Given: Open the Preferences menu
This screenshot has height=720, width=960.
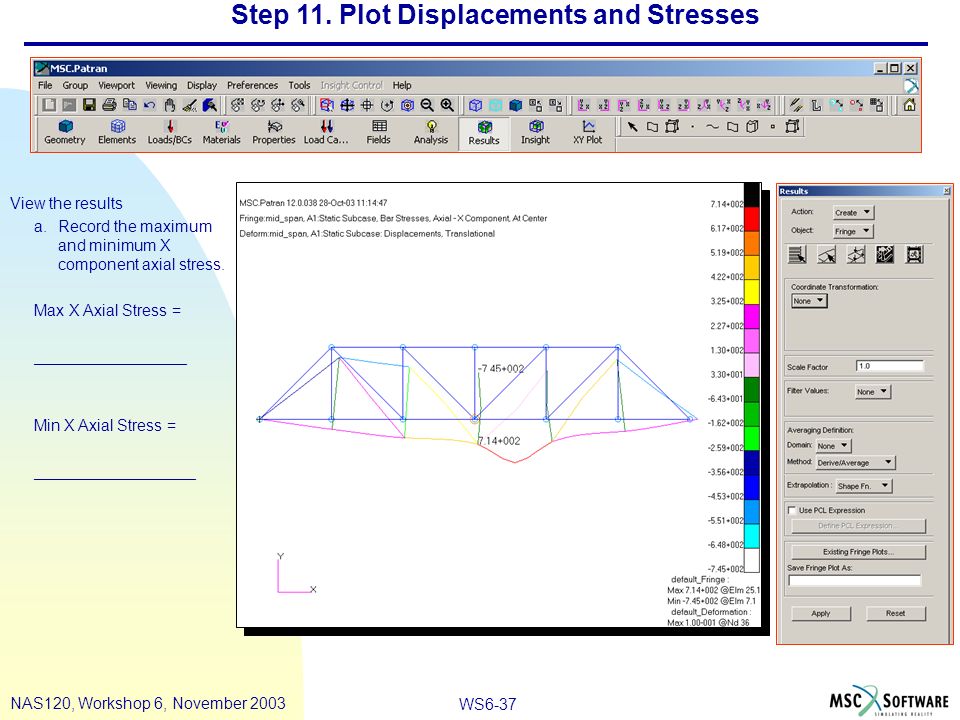Looking at the screenshot, I should pos(252,85).
